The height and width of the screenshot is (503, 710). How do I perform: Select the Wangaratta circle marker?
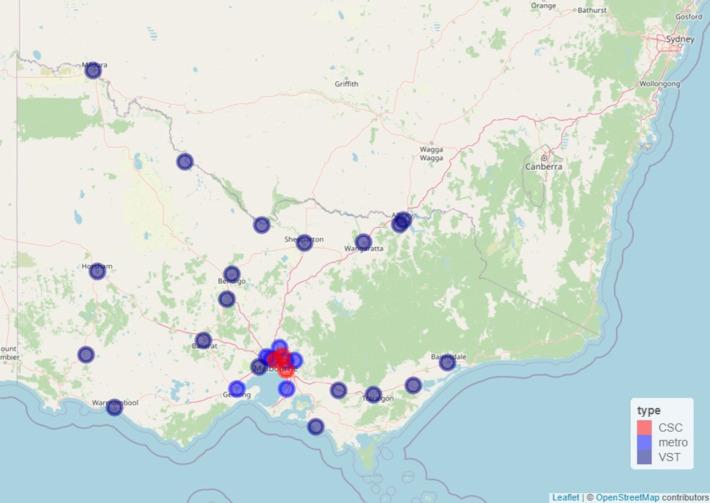point(363,242)
